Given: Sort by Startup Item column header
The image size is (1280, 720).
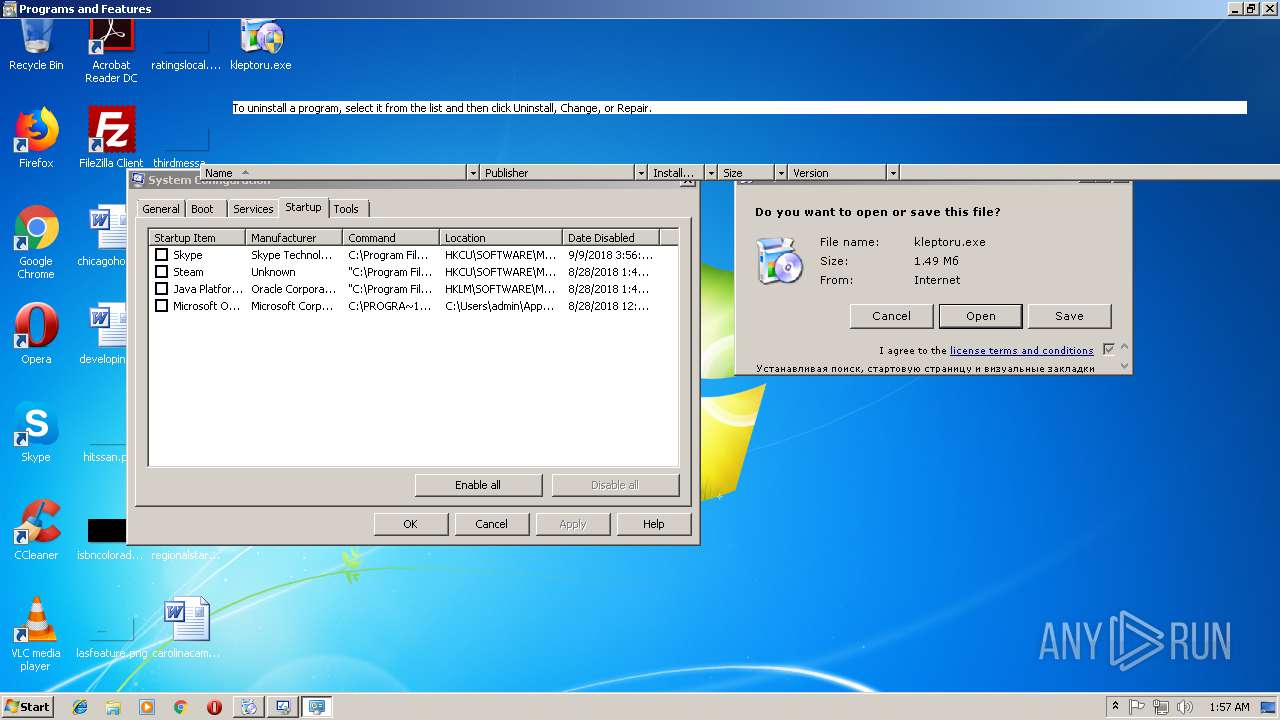Looking at the screenshot, I should pyautogui.click(x=197, y=238).
